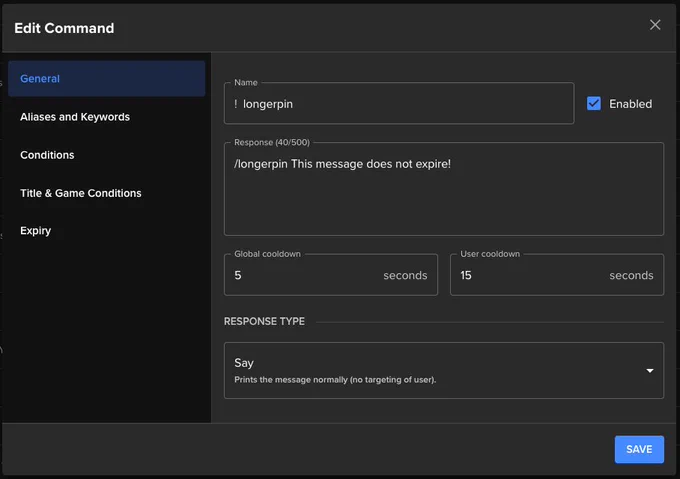Open the Expiry section
Image resolution: width=680 pixels, height=479 pixels.
click(x=106, y=231)
